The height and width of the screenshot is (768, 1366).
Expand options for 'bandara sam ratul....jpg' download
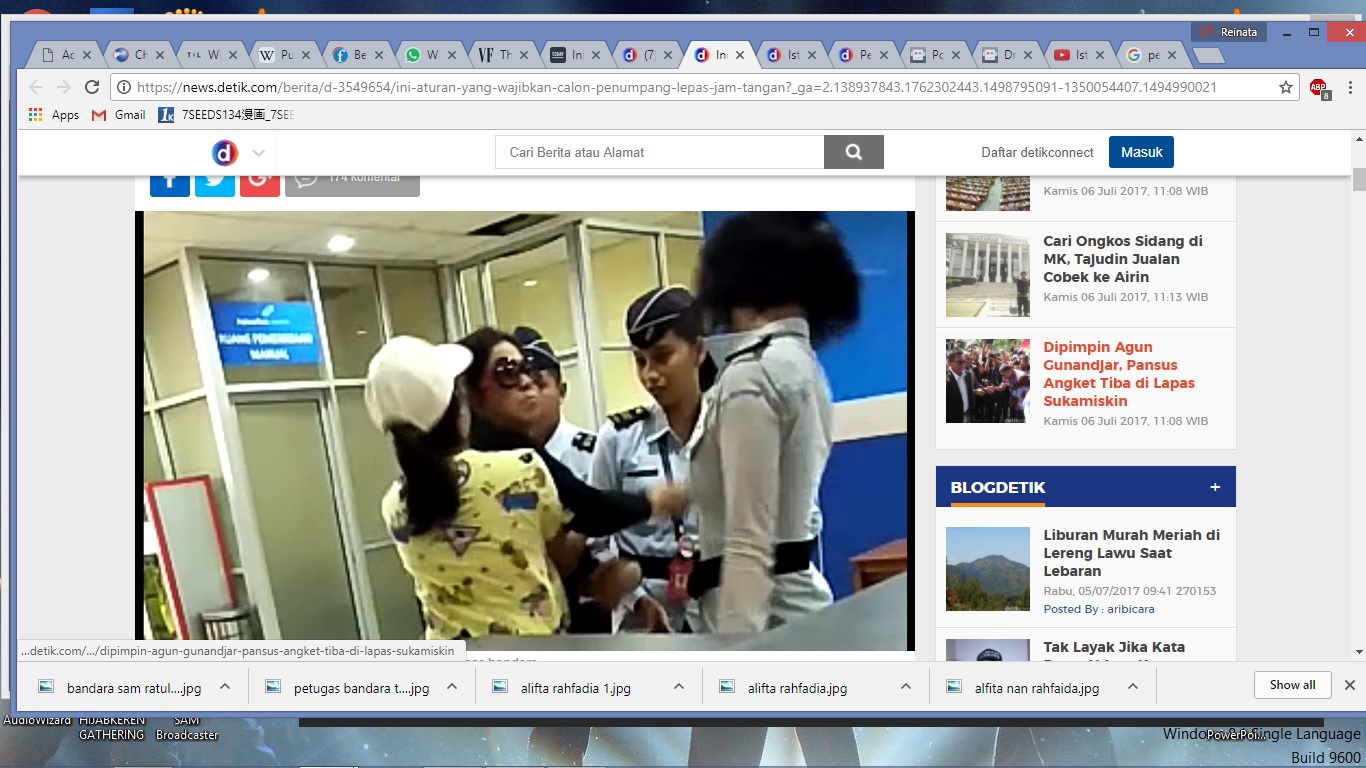(x=225, y=686)
